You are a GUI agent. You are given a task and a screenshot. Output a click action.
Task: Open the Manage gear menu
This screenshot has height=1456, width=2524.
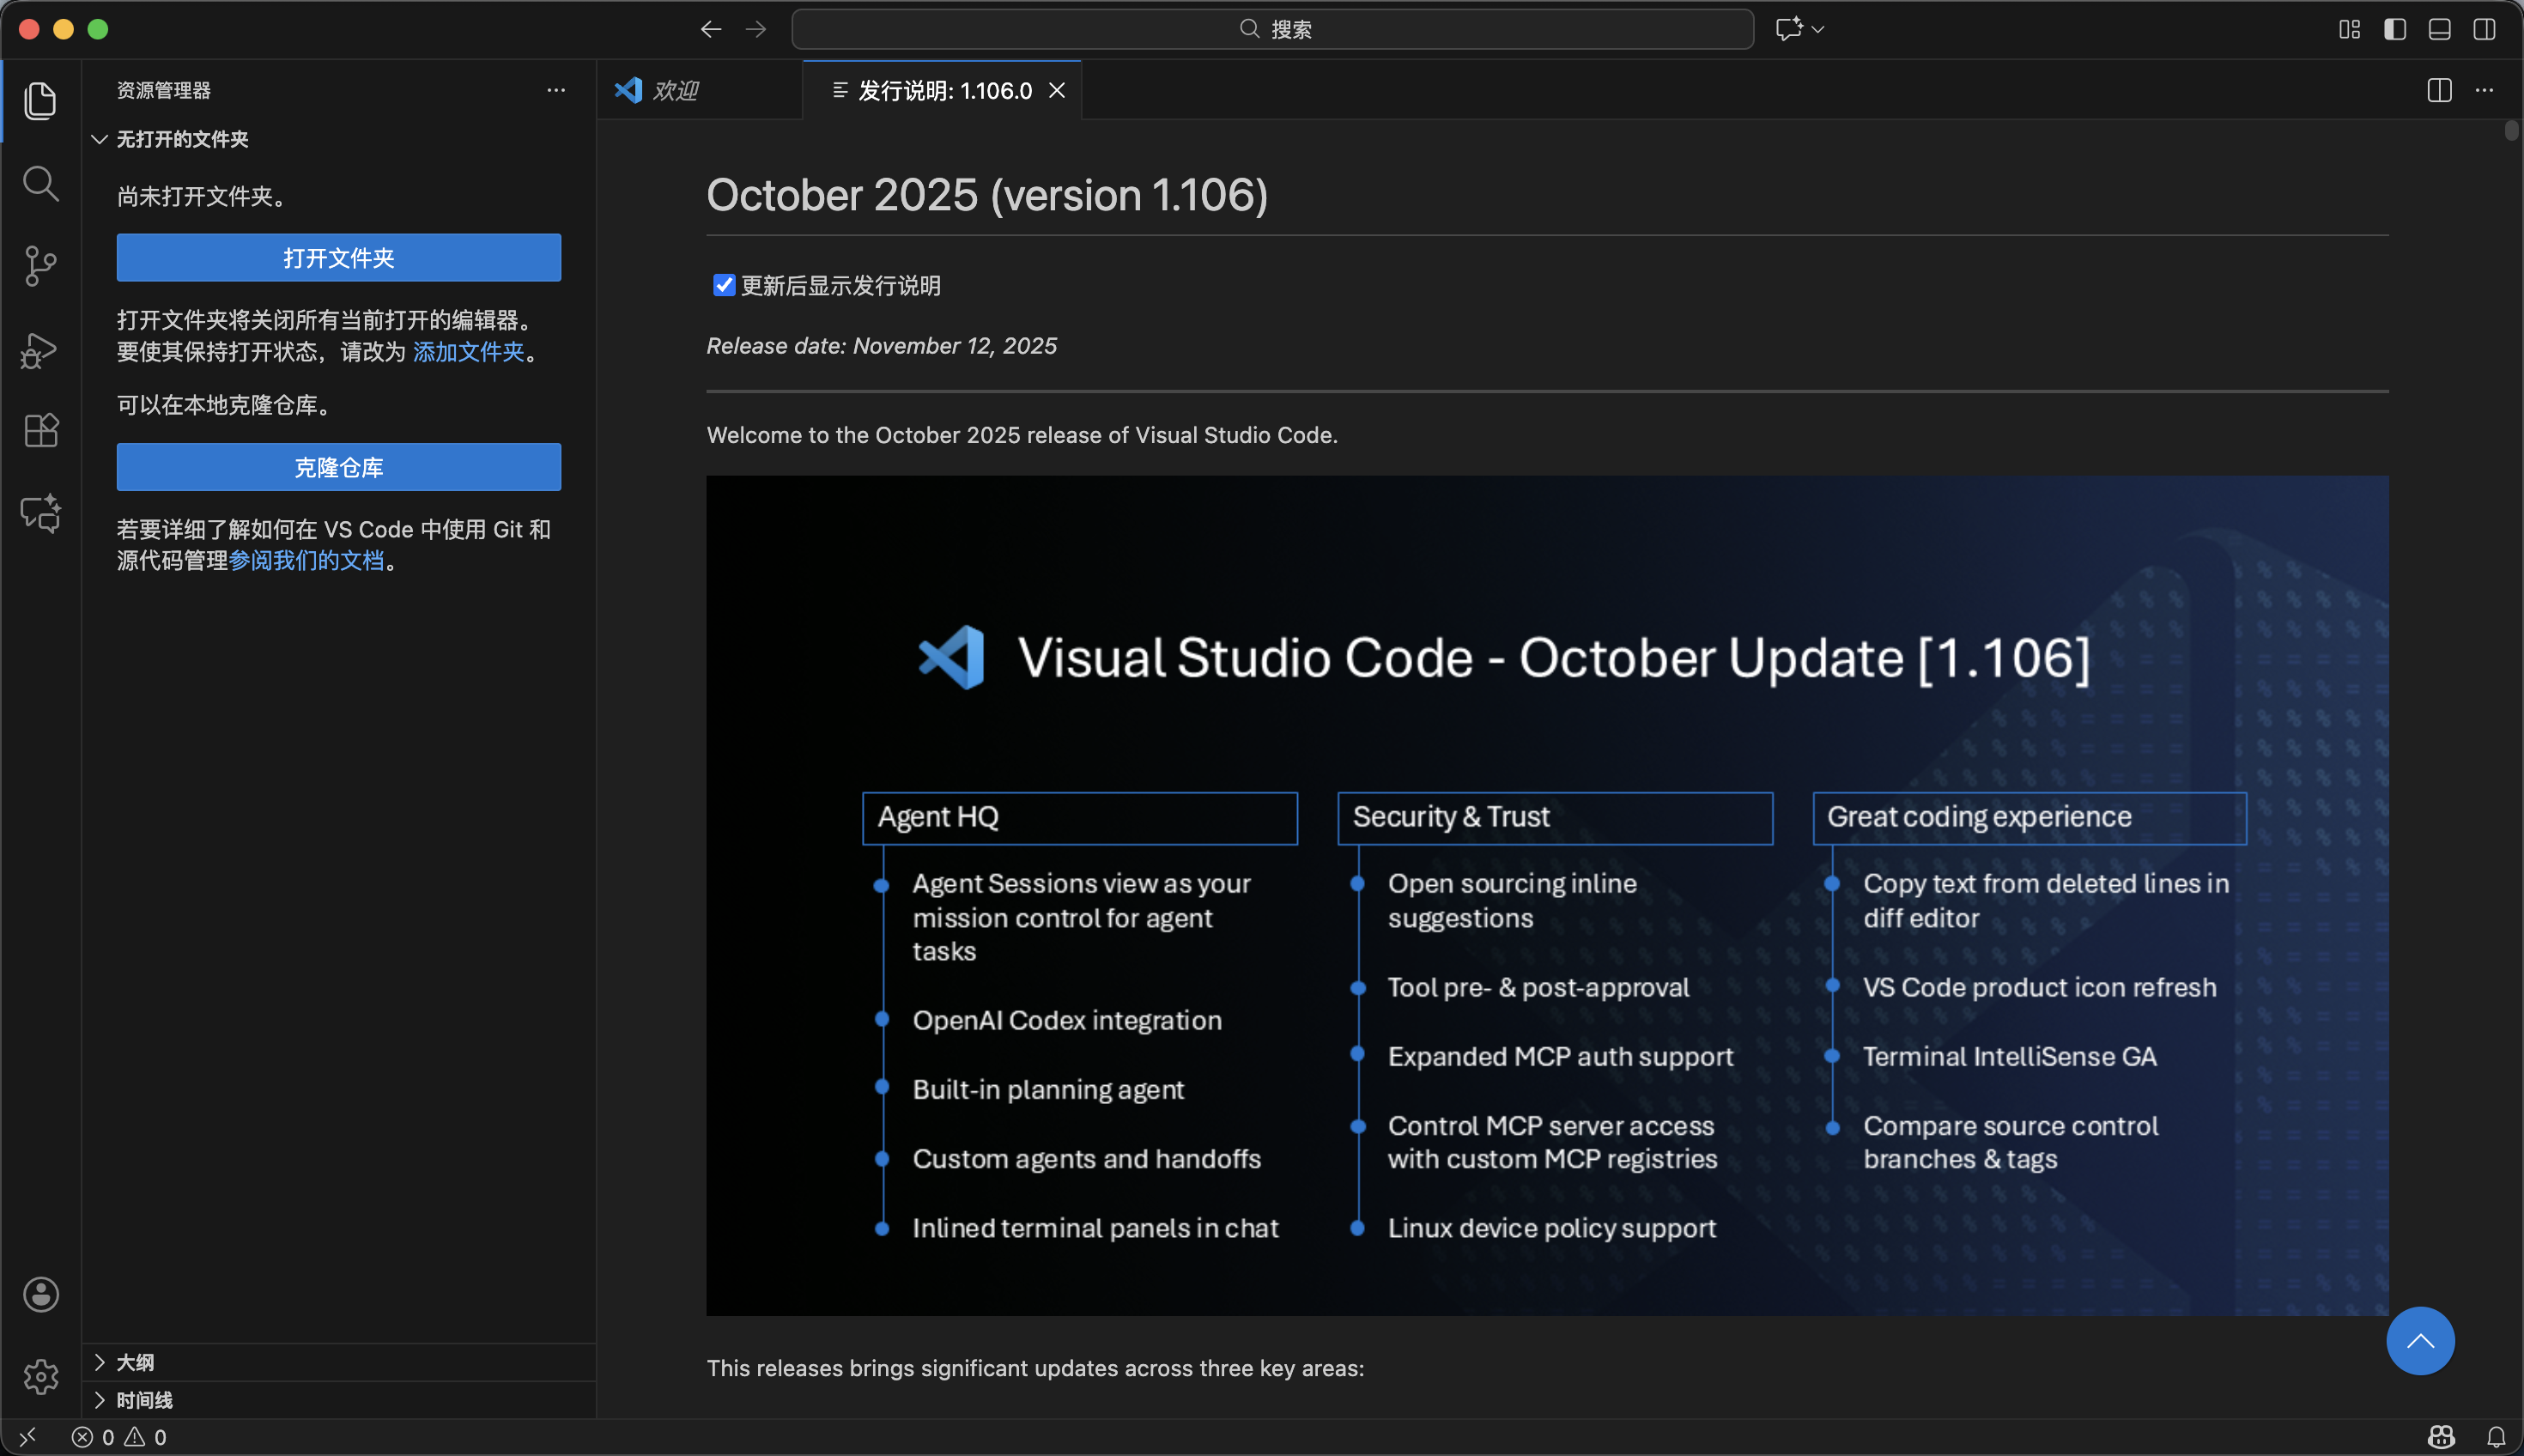coord(40,1377)
